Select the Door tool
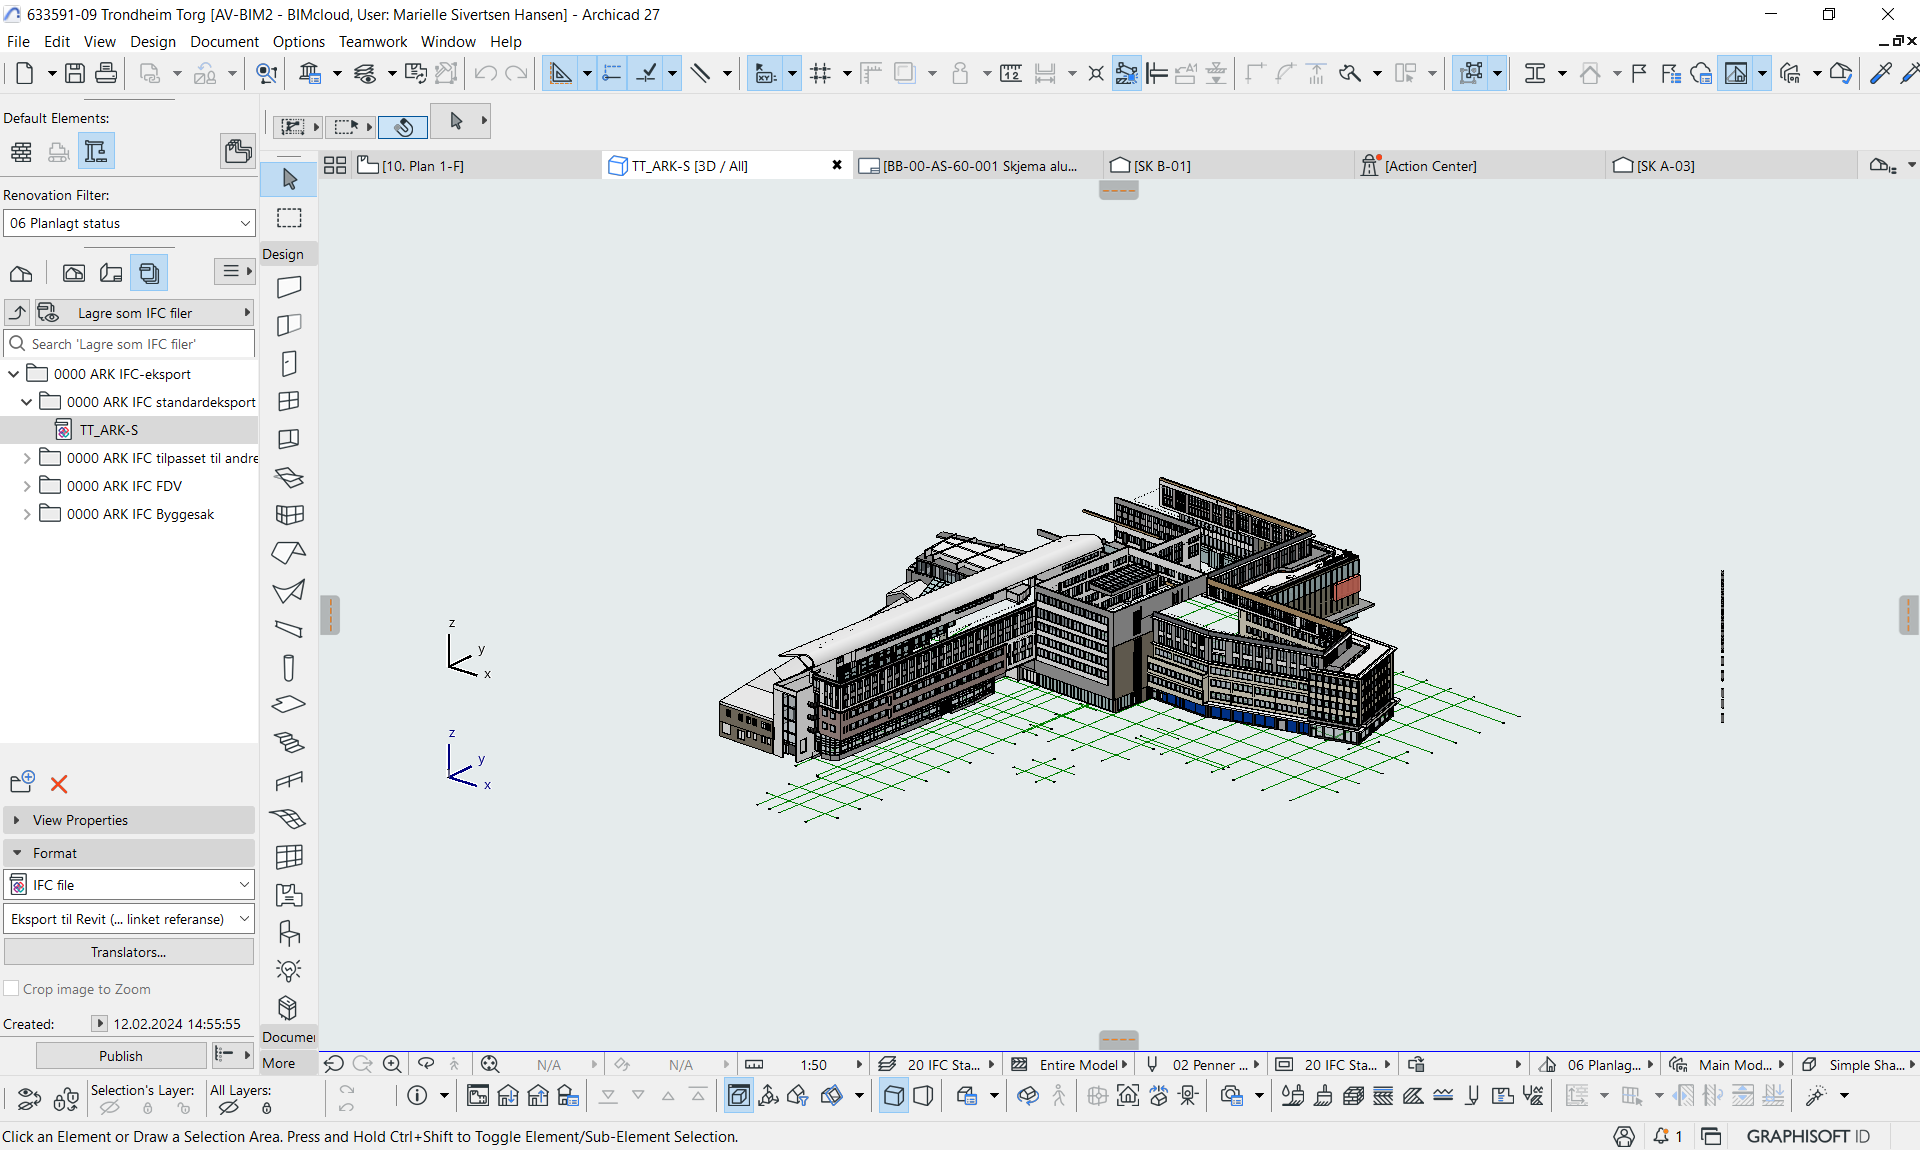 click(x=289, y=363)
